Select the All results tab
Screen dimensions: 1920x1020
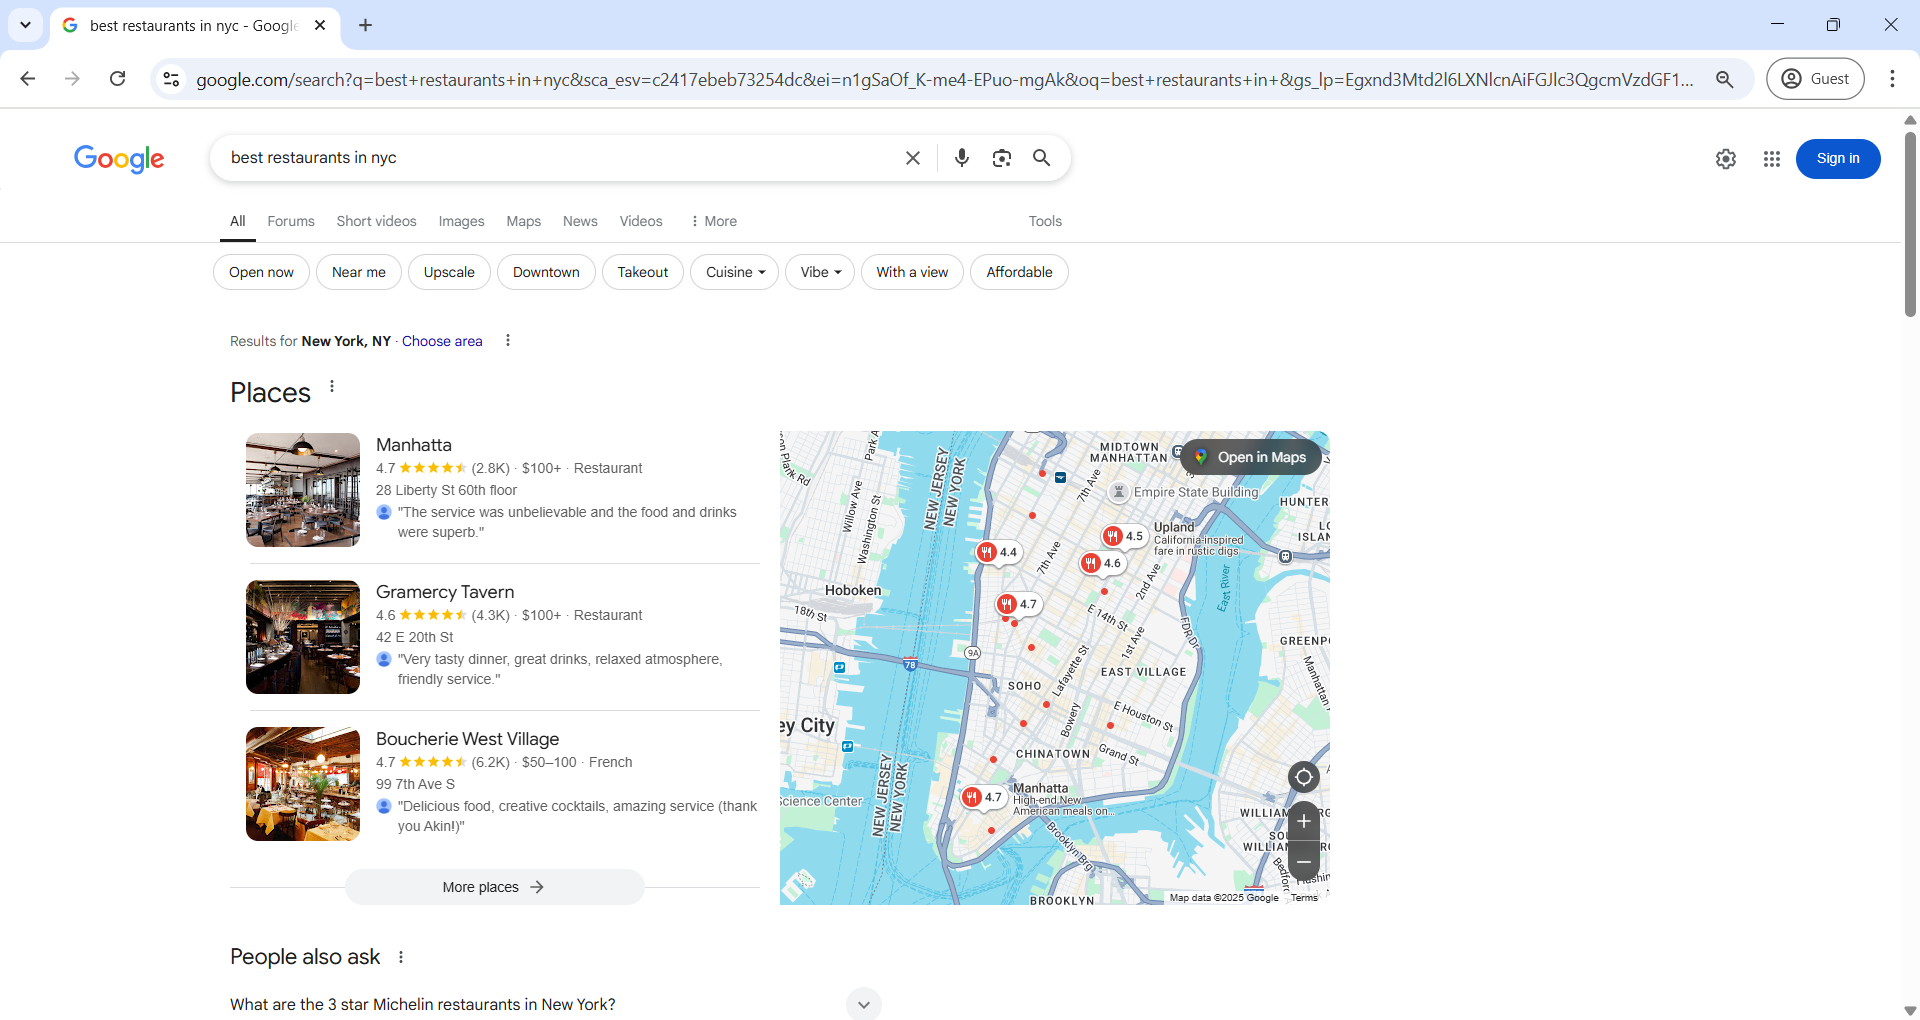[x=237, y=221]
